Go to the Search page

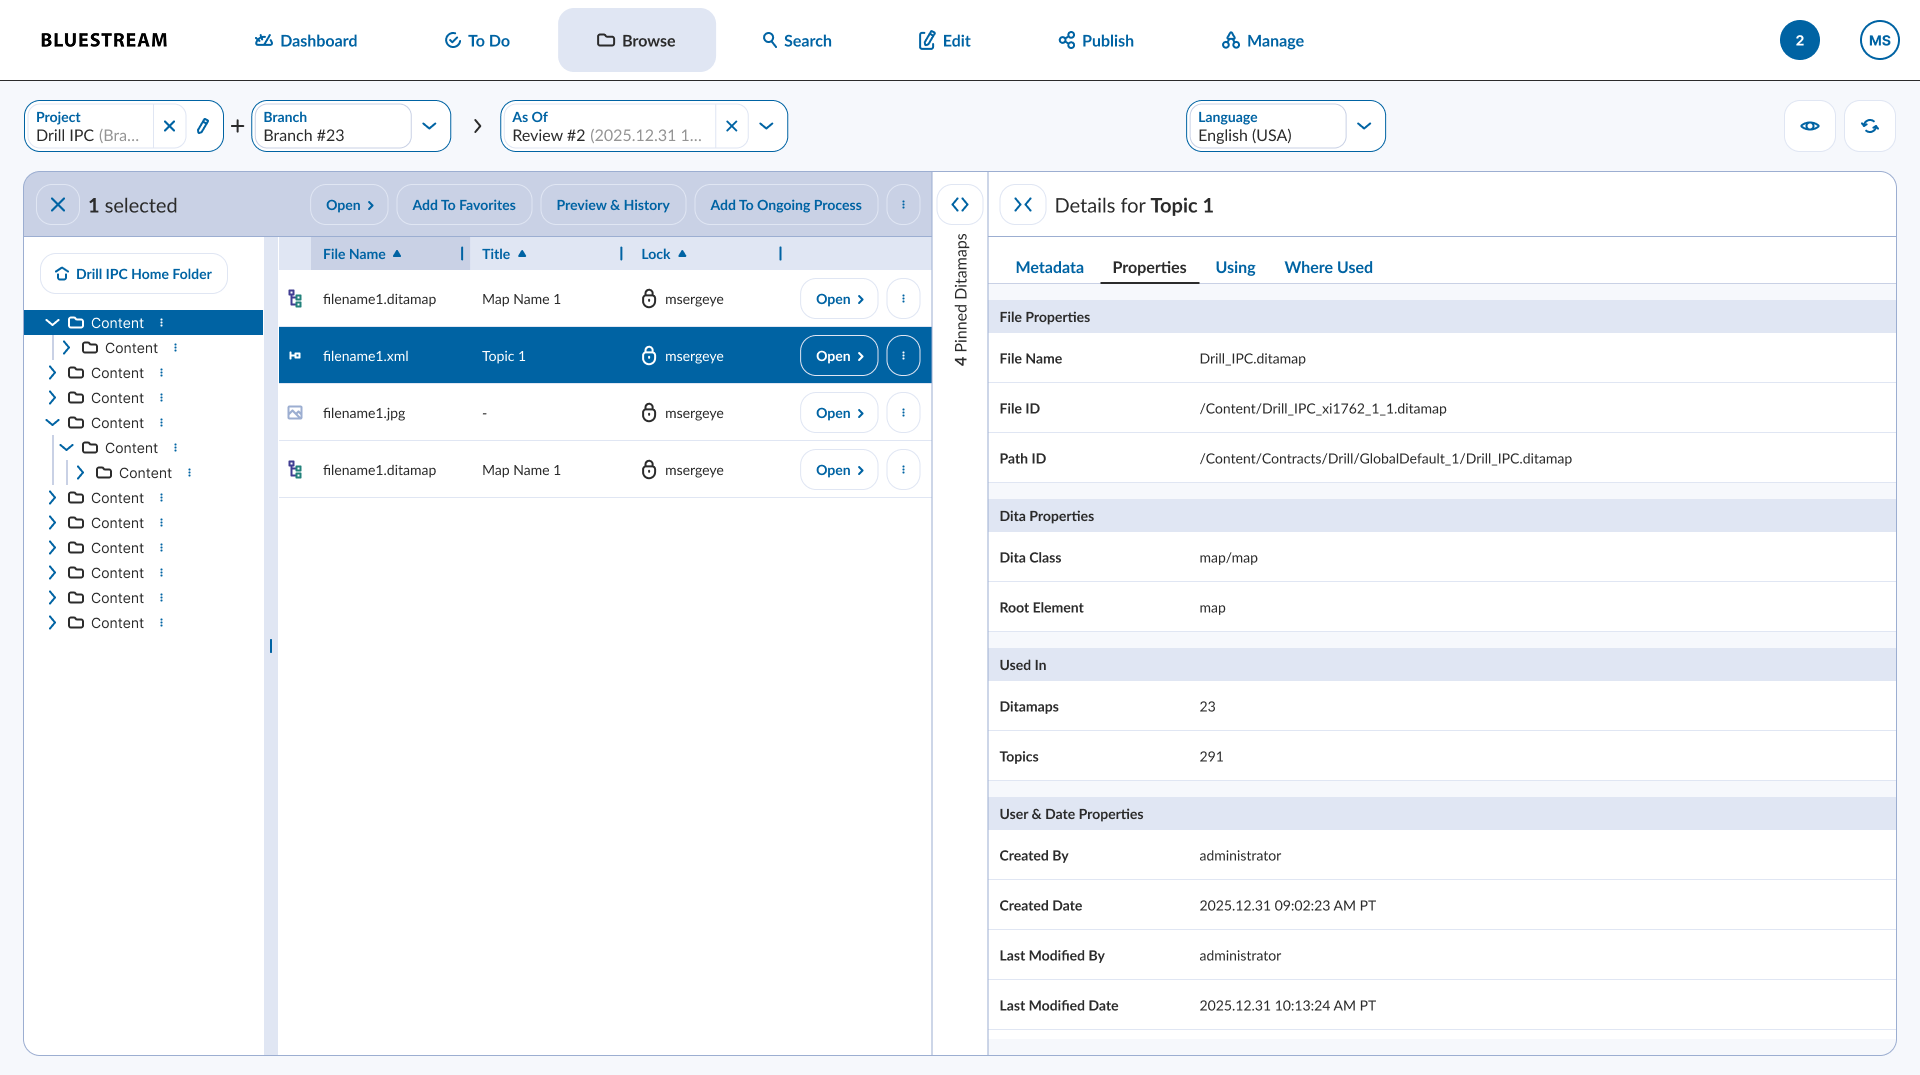tap(797, 40)
